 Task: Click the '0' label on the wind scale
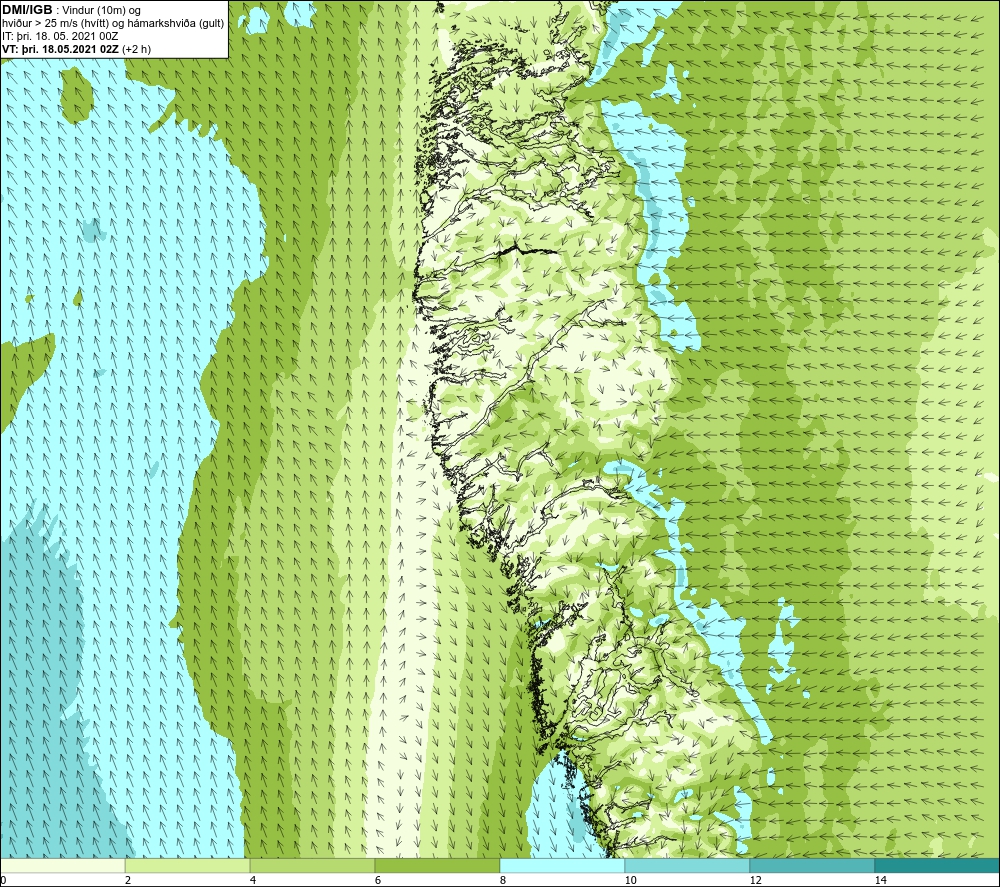(x=3, y=880)
